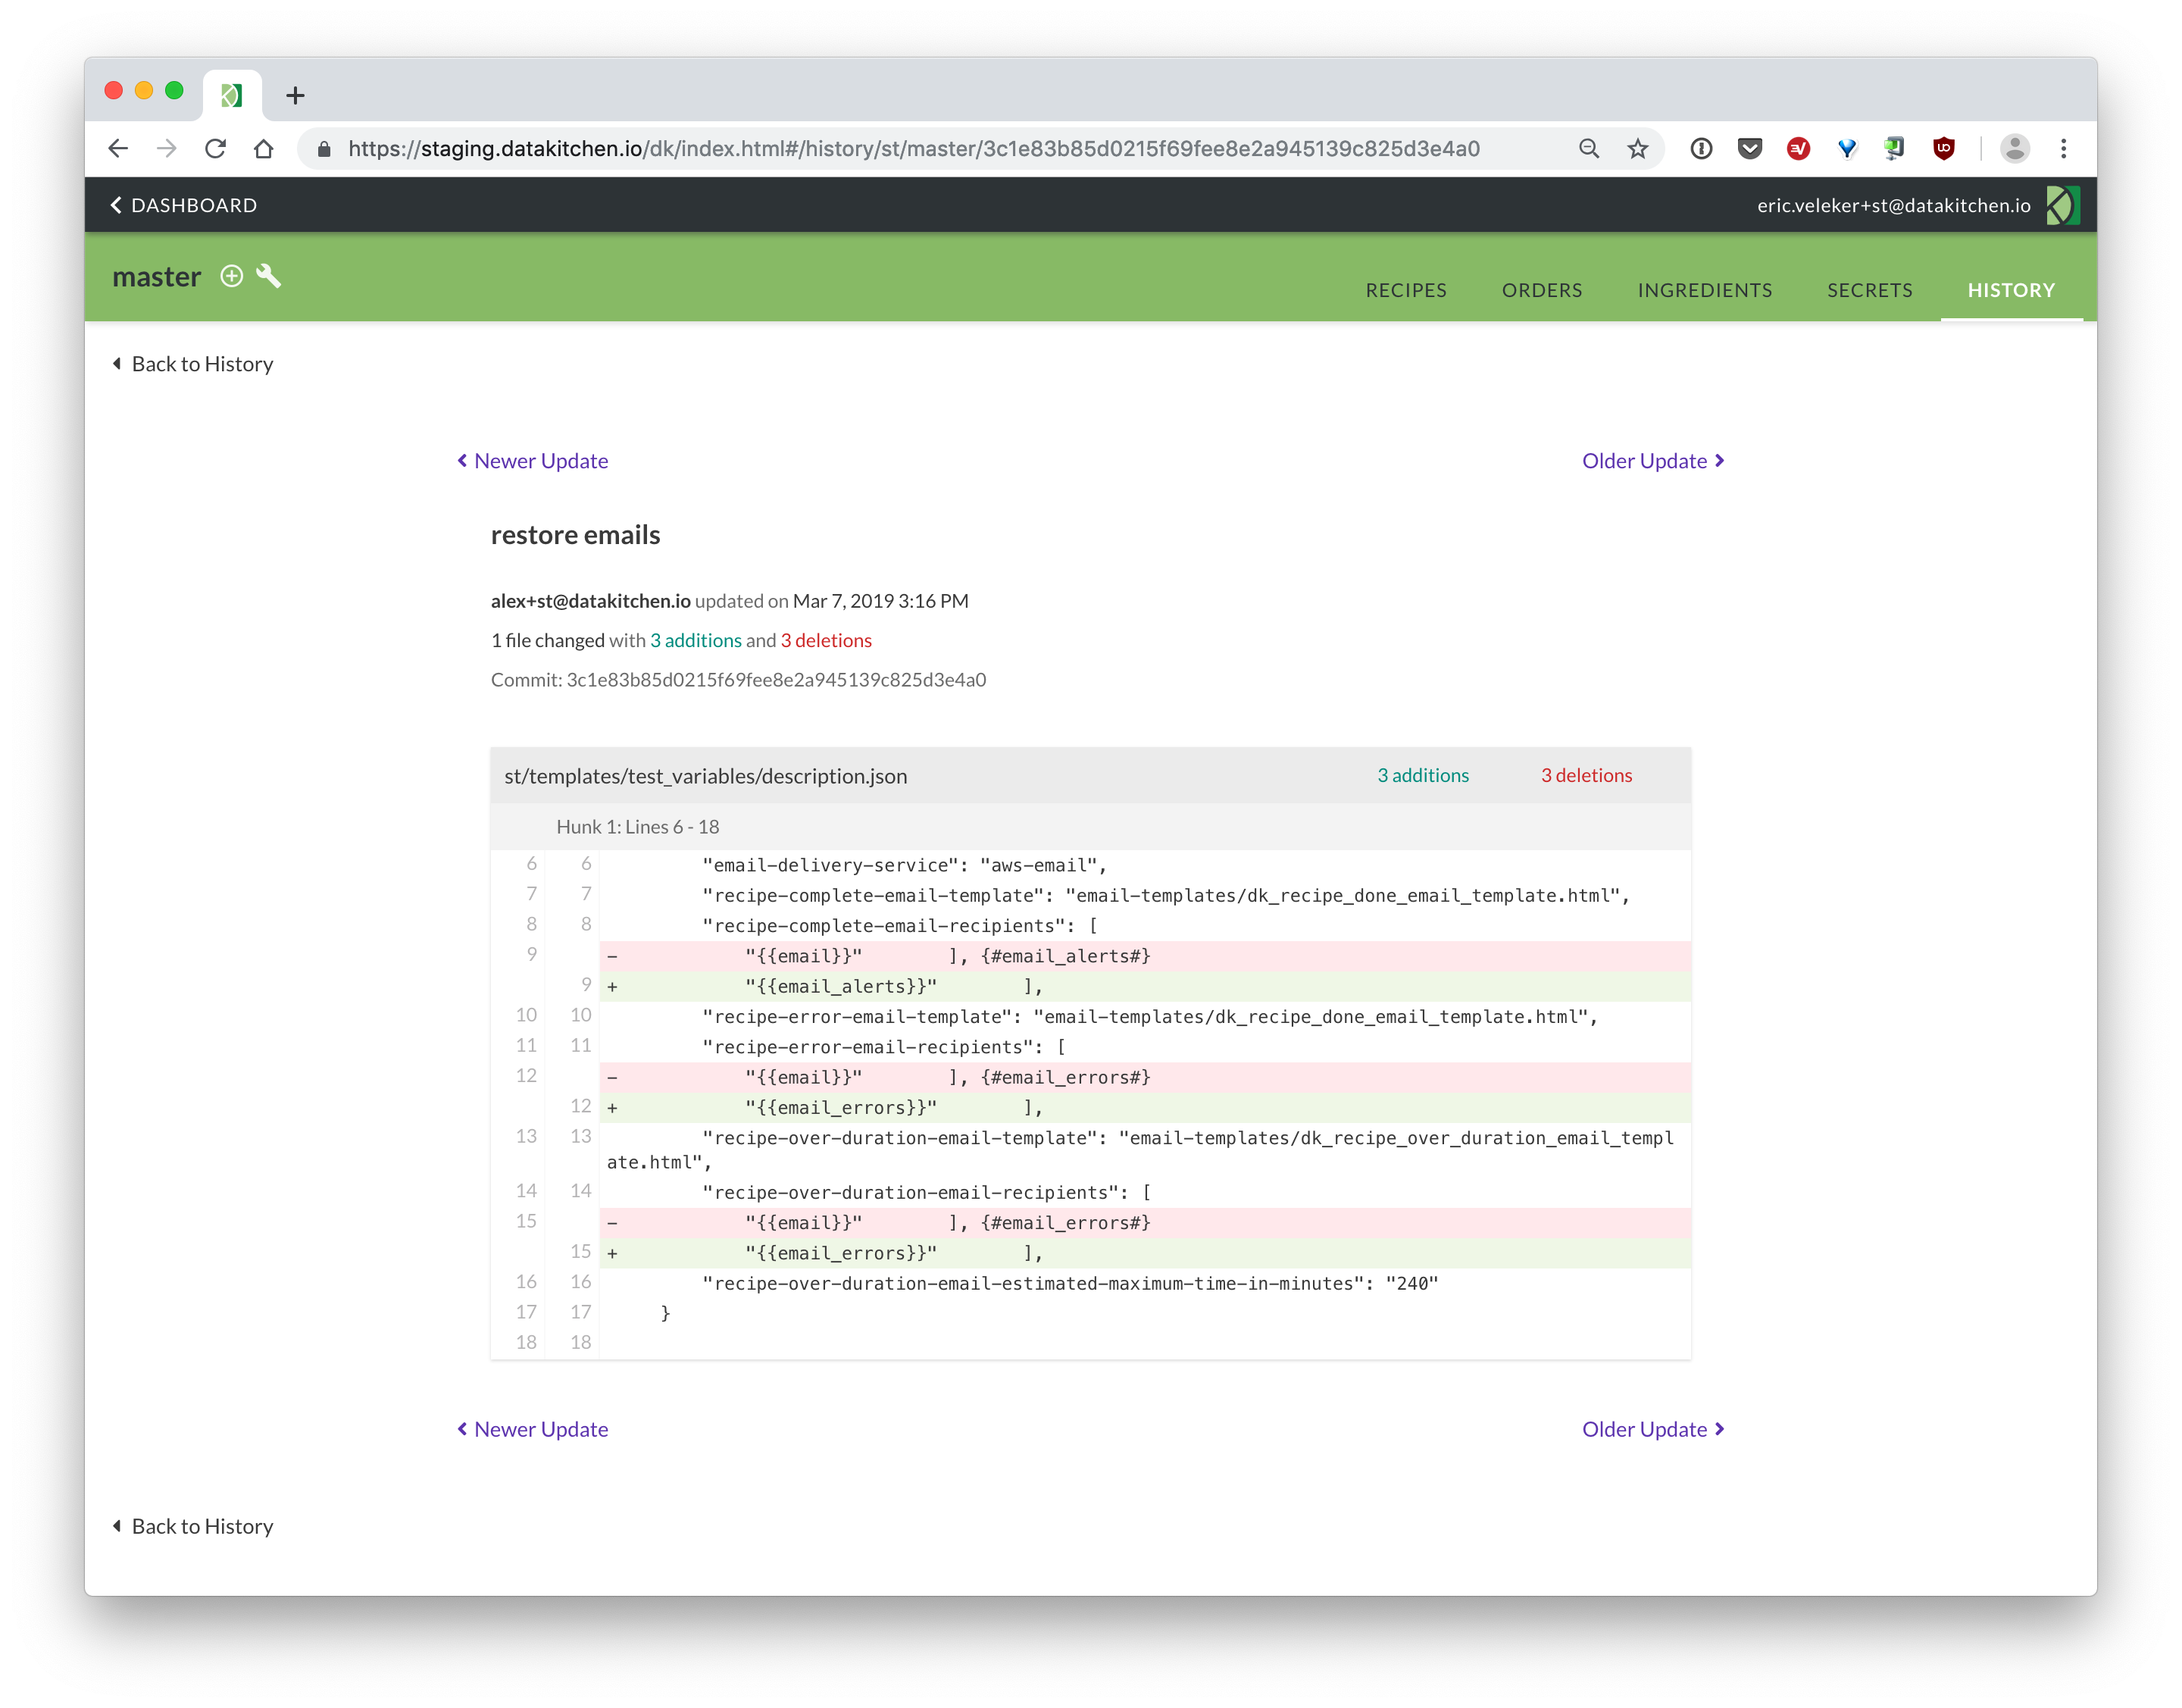Open the Pocket extension icon
This screenshot has height=1708, width=2182.
1749,149
